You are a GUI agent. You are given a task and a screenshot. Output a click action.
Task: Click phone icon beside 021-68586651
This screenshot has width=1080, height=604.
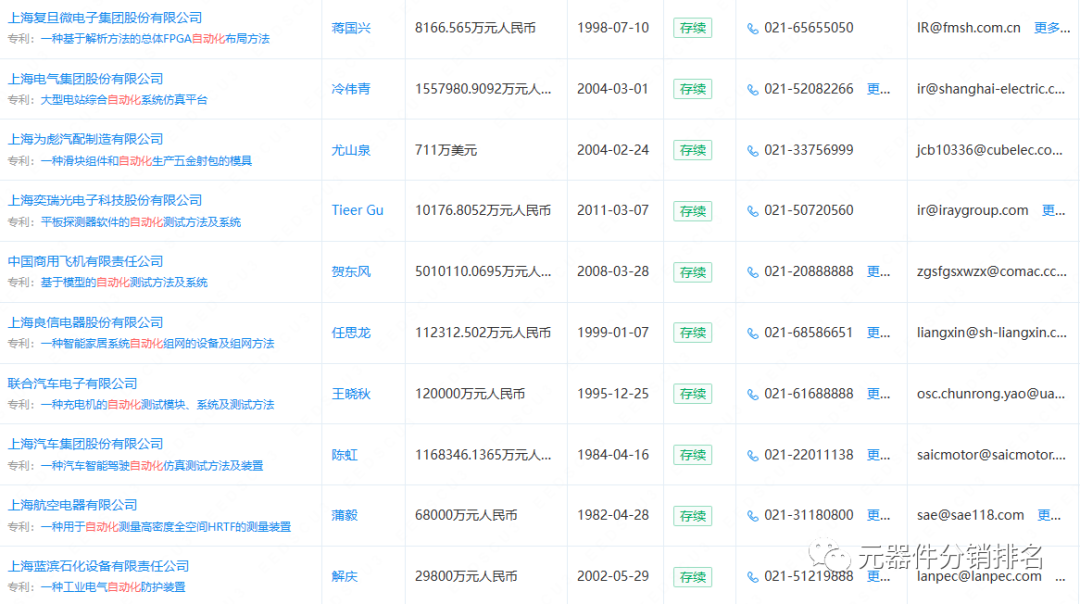(753, 333)
